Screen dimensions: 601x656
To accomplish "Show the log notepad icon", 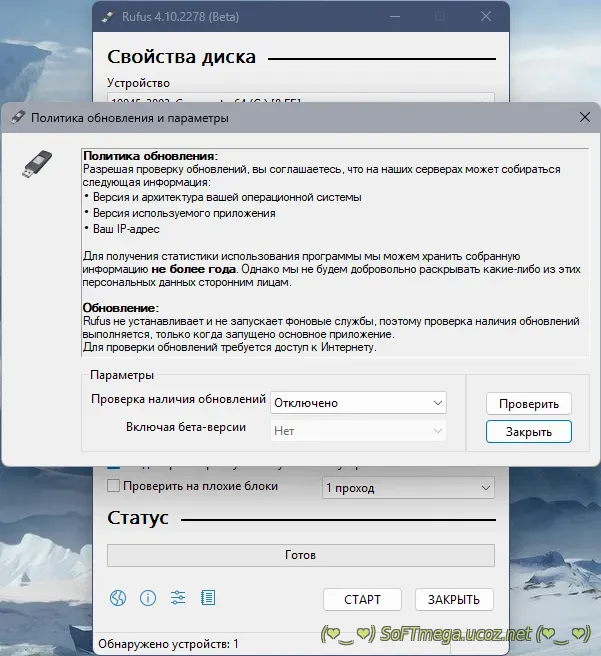I will pyautogui.click(x=208, y=598).
